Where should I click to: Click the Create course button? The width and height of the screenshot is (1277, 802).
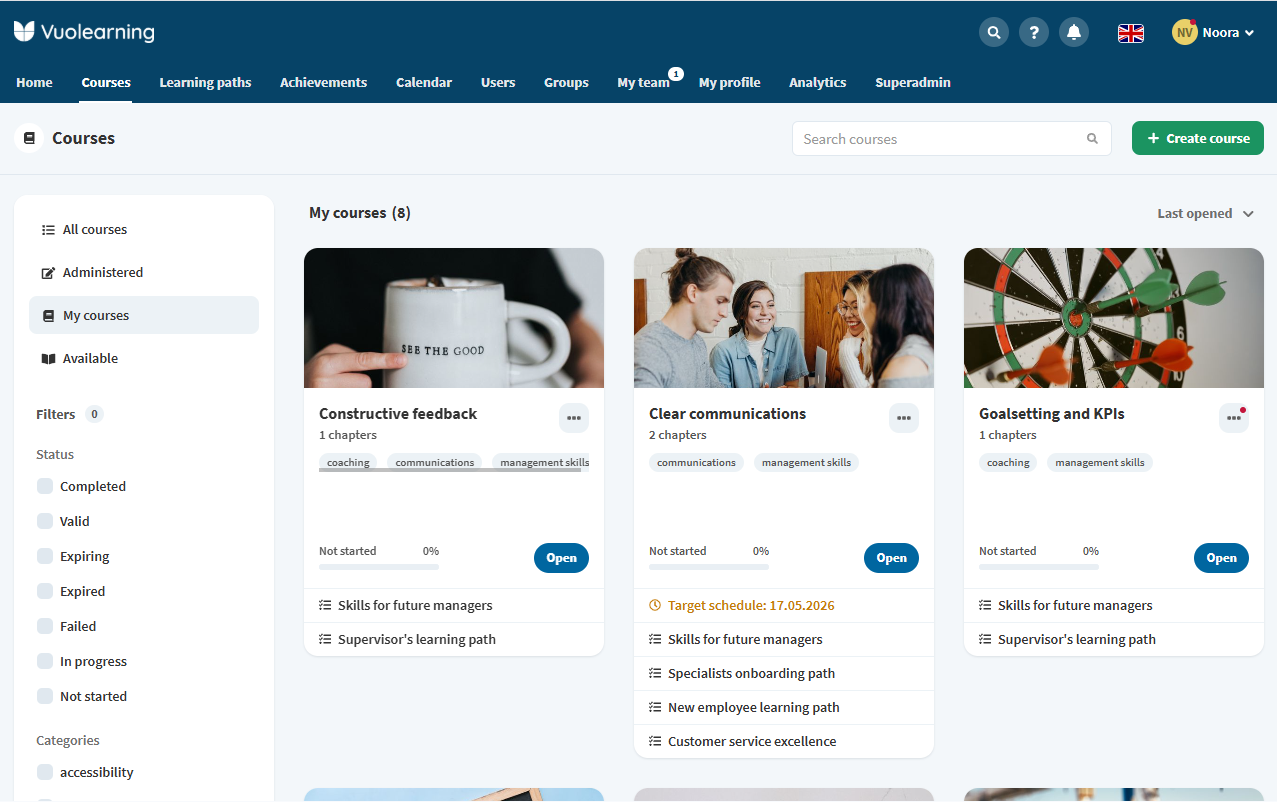tap(1198, 138)
